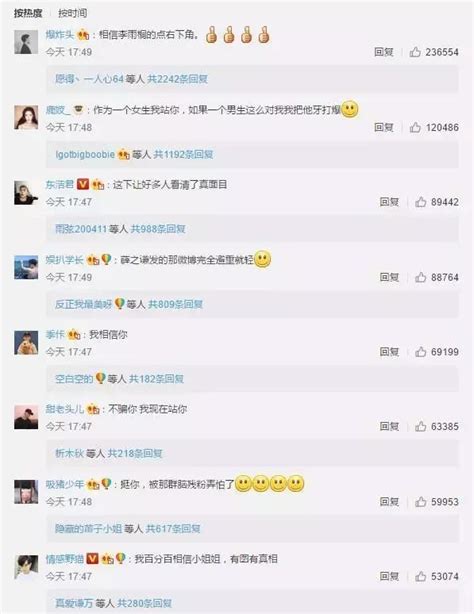Like the comment showing 89442 likes
474x614 pixels.
(420, 202)
